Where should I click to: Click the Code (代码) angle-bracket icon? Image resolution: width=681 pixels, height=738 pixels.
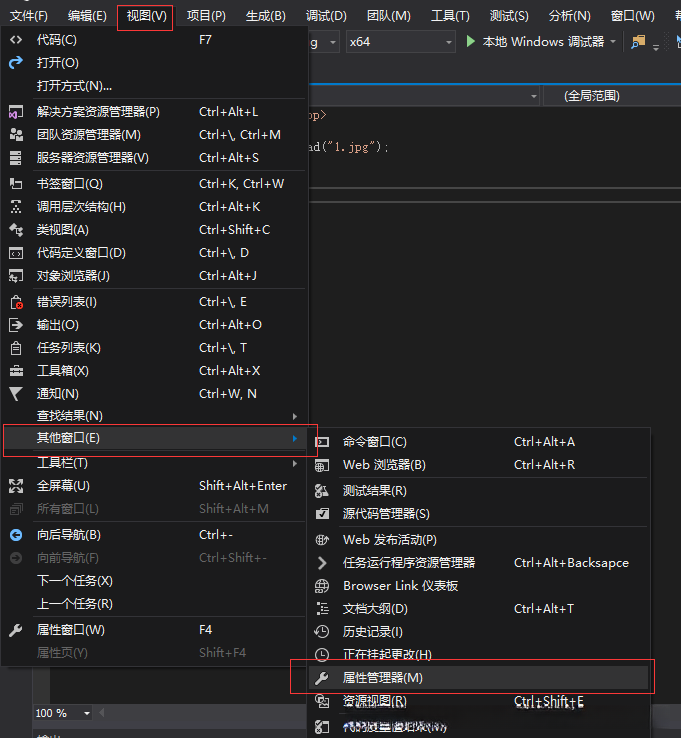[x=16, y=40]
